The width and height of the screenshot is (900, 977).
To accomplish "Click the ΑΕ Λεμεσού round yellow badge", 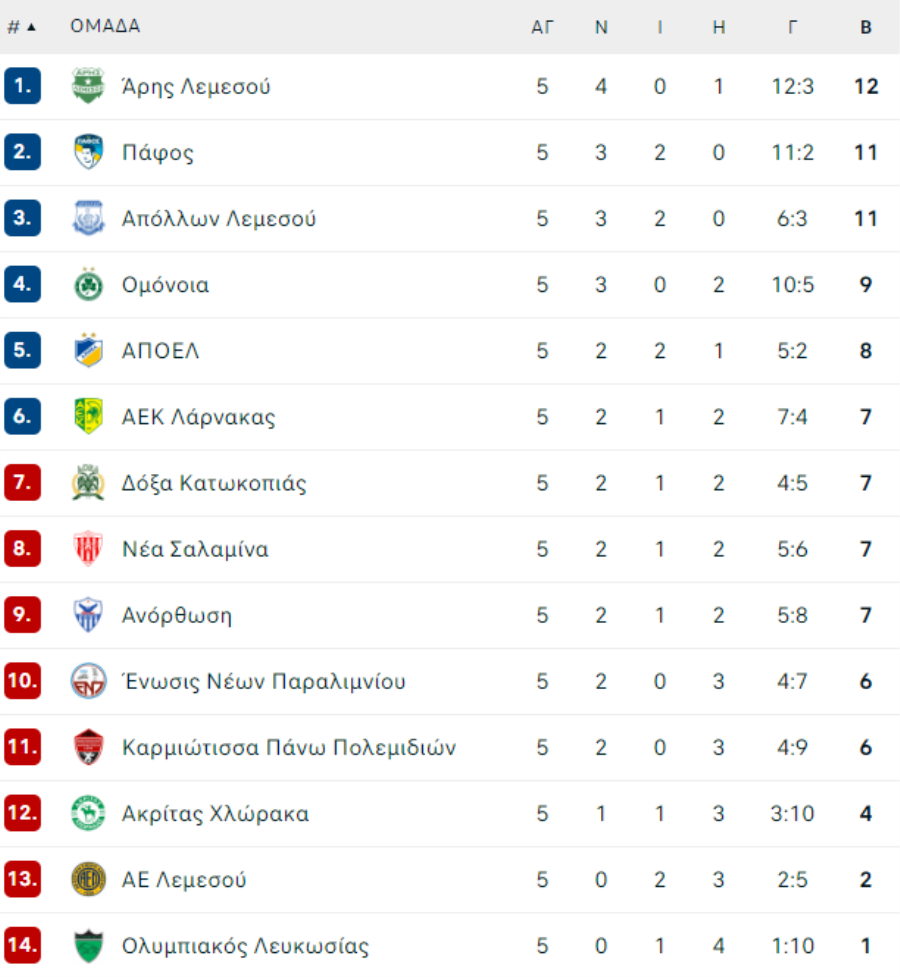I will coord(88,879).
